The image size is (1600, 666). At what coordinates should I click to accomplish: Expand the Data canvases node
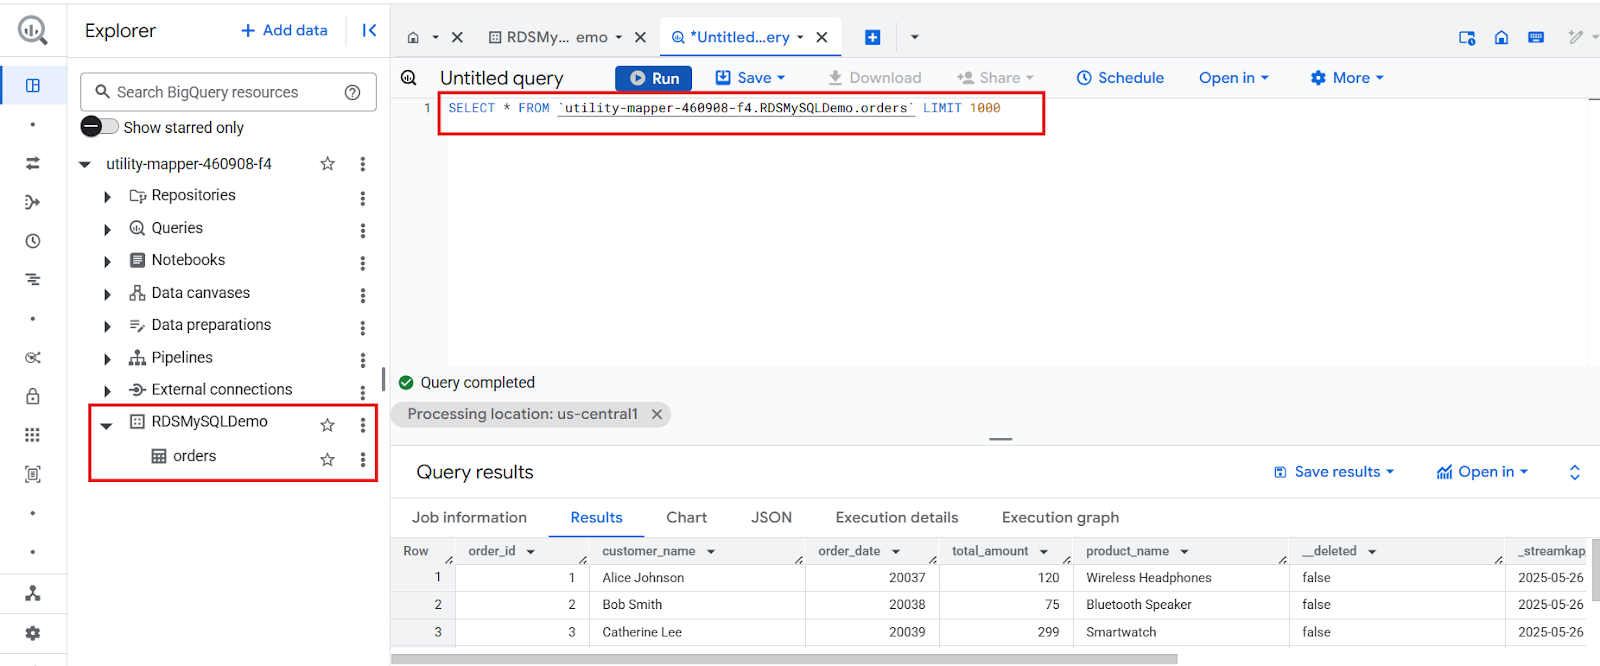point(107,295)
